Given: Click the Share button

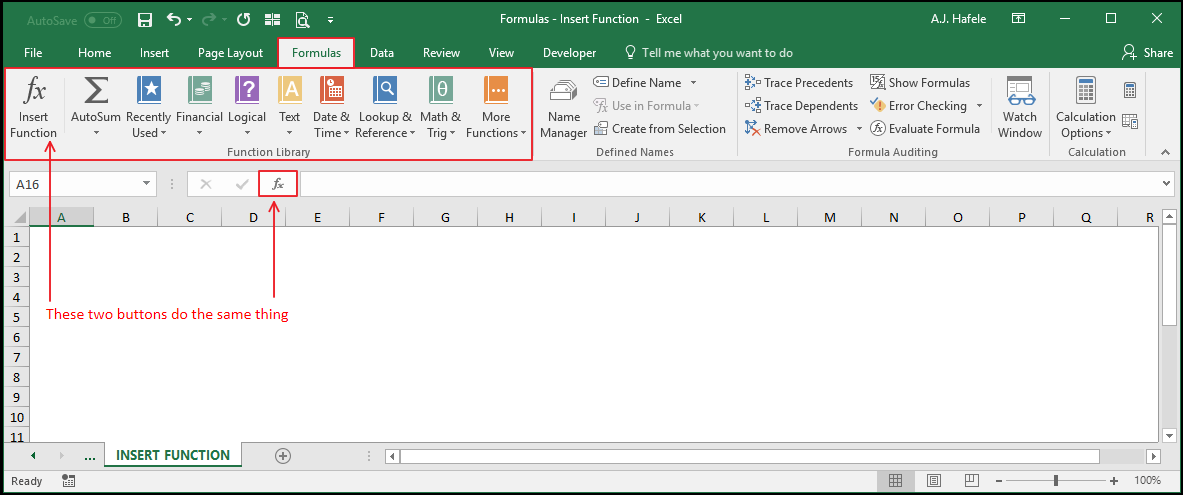Looking at the screenshot, I should click(x=1147, y=52).
